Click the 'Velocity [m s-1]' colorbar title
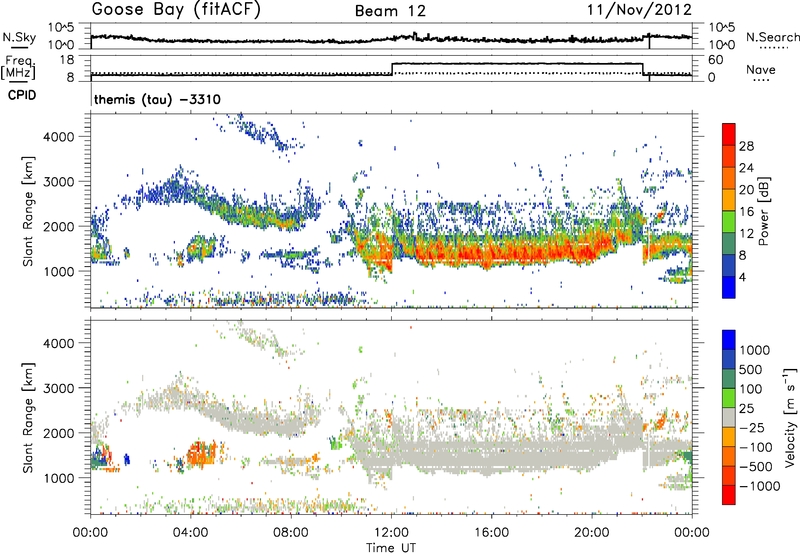The width and height of the screenshot is (800, 554). click(790, 416)
